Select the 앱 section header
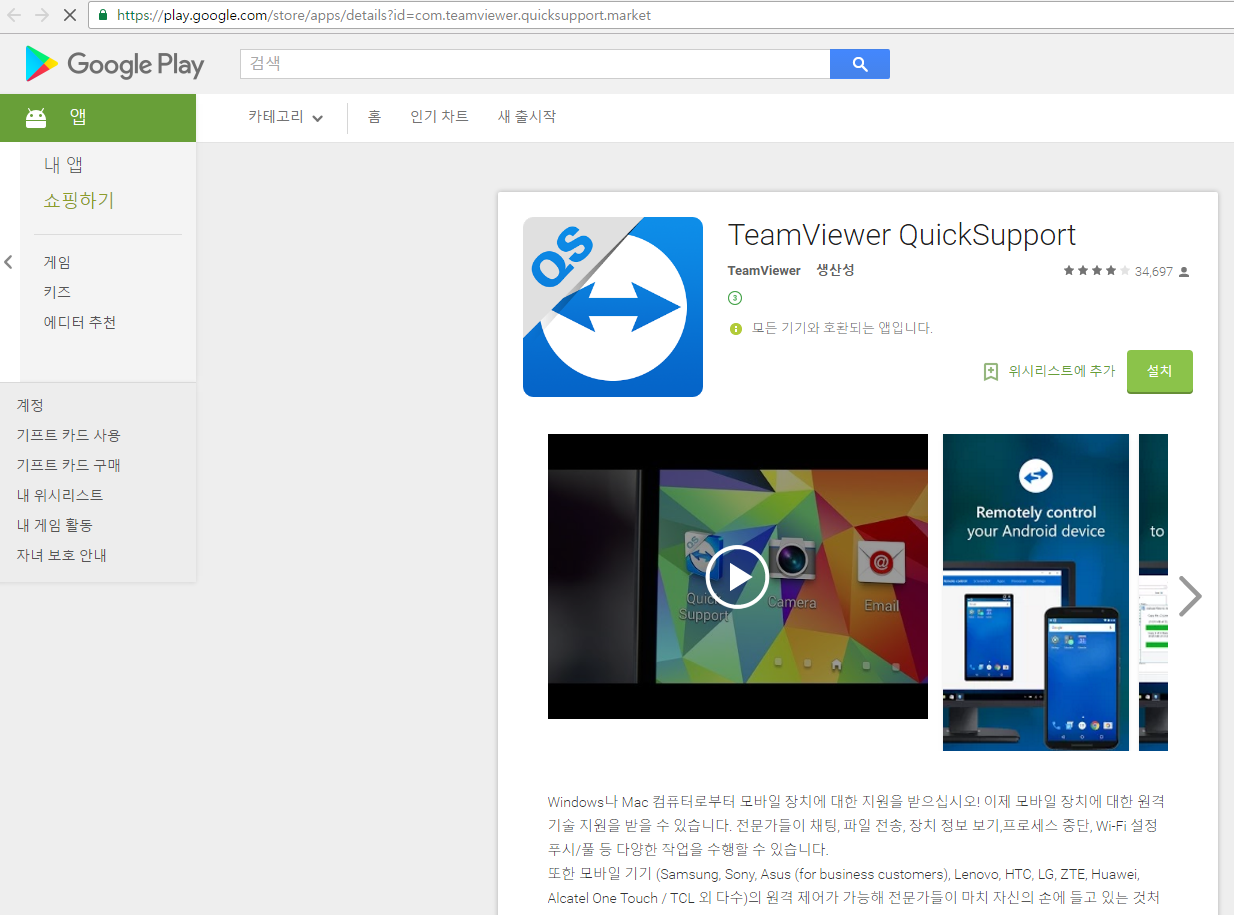The height and width of the screenshot is (915, 1234). click(x=98, y=118)
